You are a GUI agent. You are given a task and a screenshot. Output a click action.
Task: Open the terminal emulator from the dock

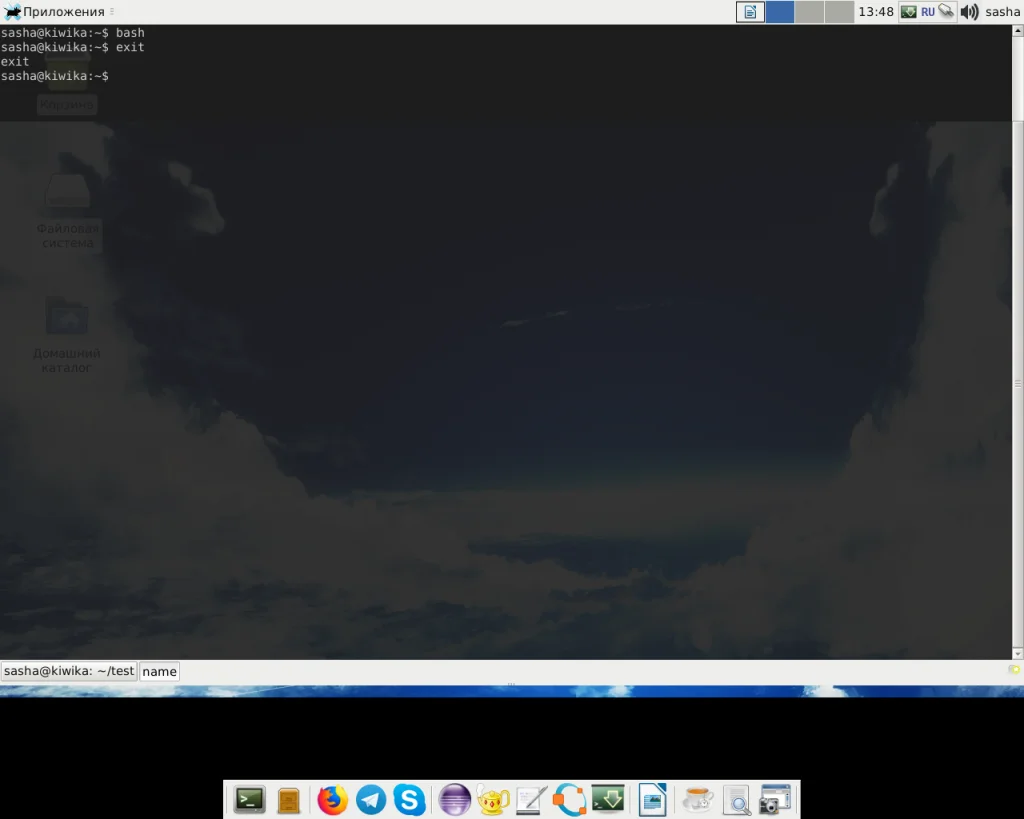pyautogui.click(x=249, y=799)
